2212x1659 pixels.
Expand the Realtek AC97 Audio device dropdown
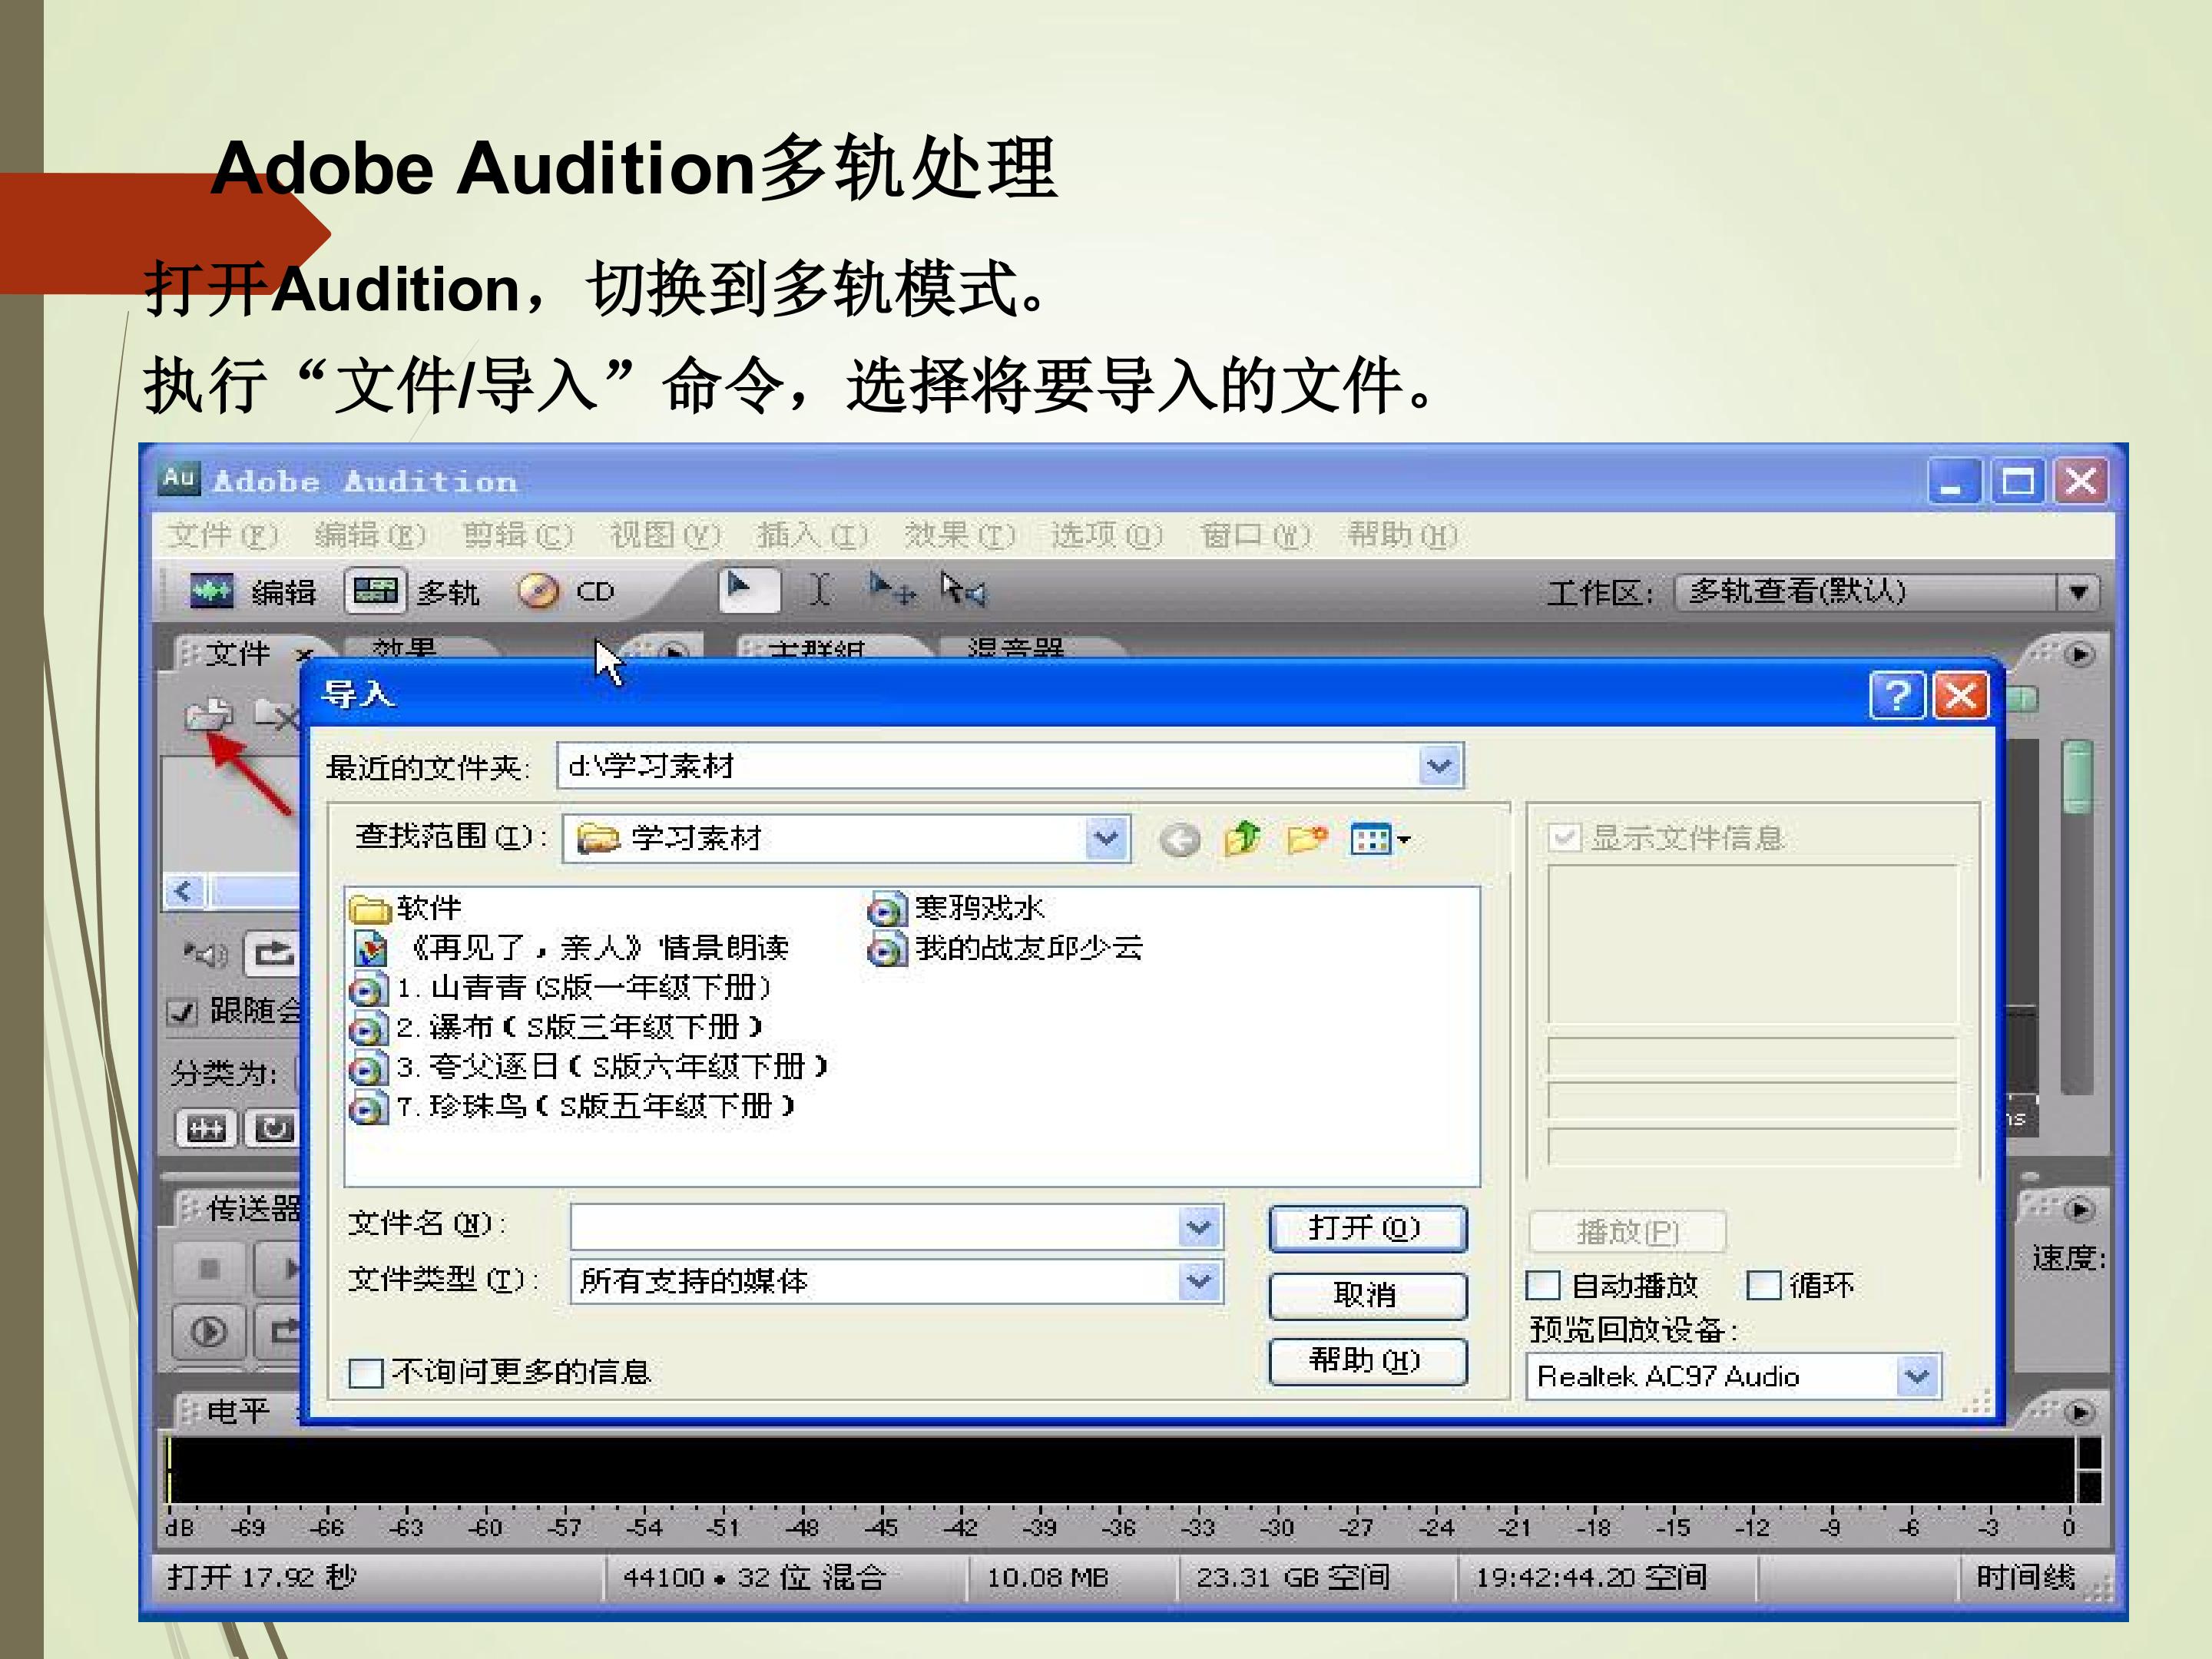(1917, 1377)
